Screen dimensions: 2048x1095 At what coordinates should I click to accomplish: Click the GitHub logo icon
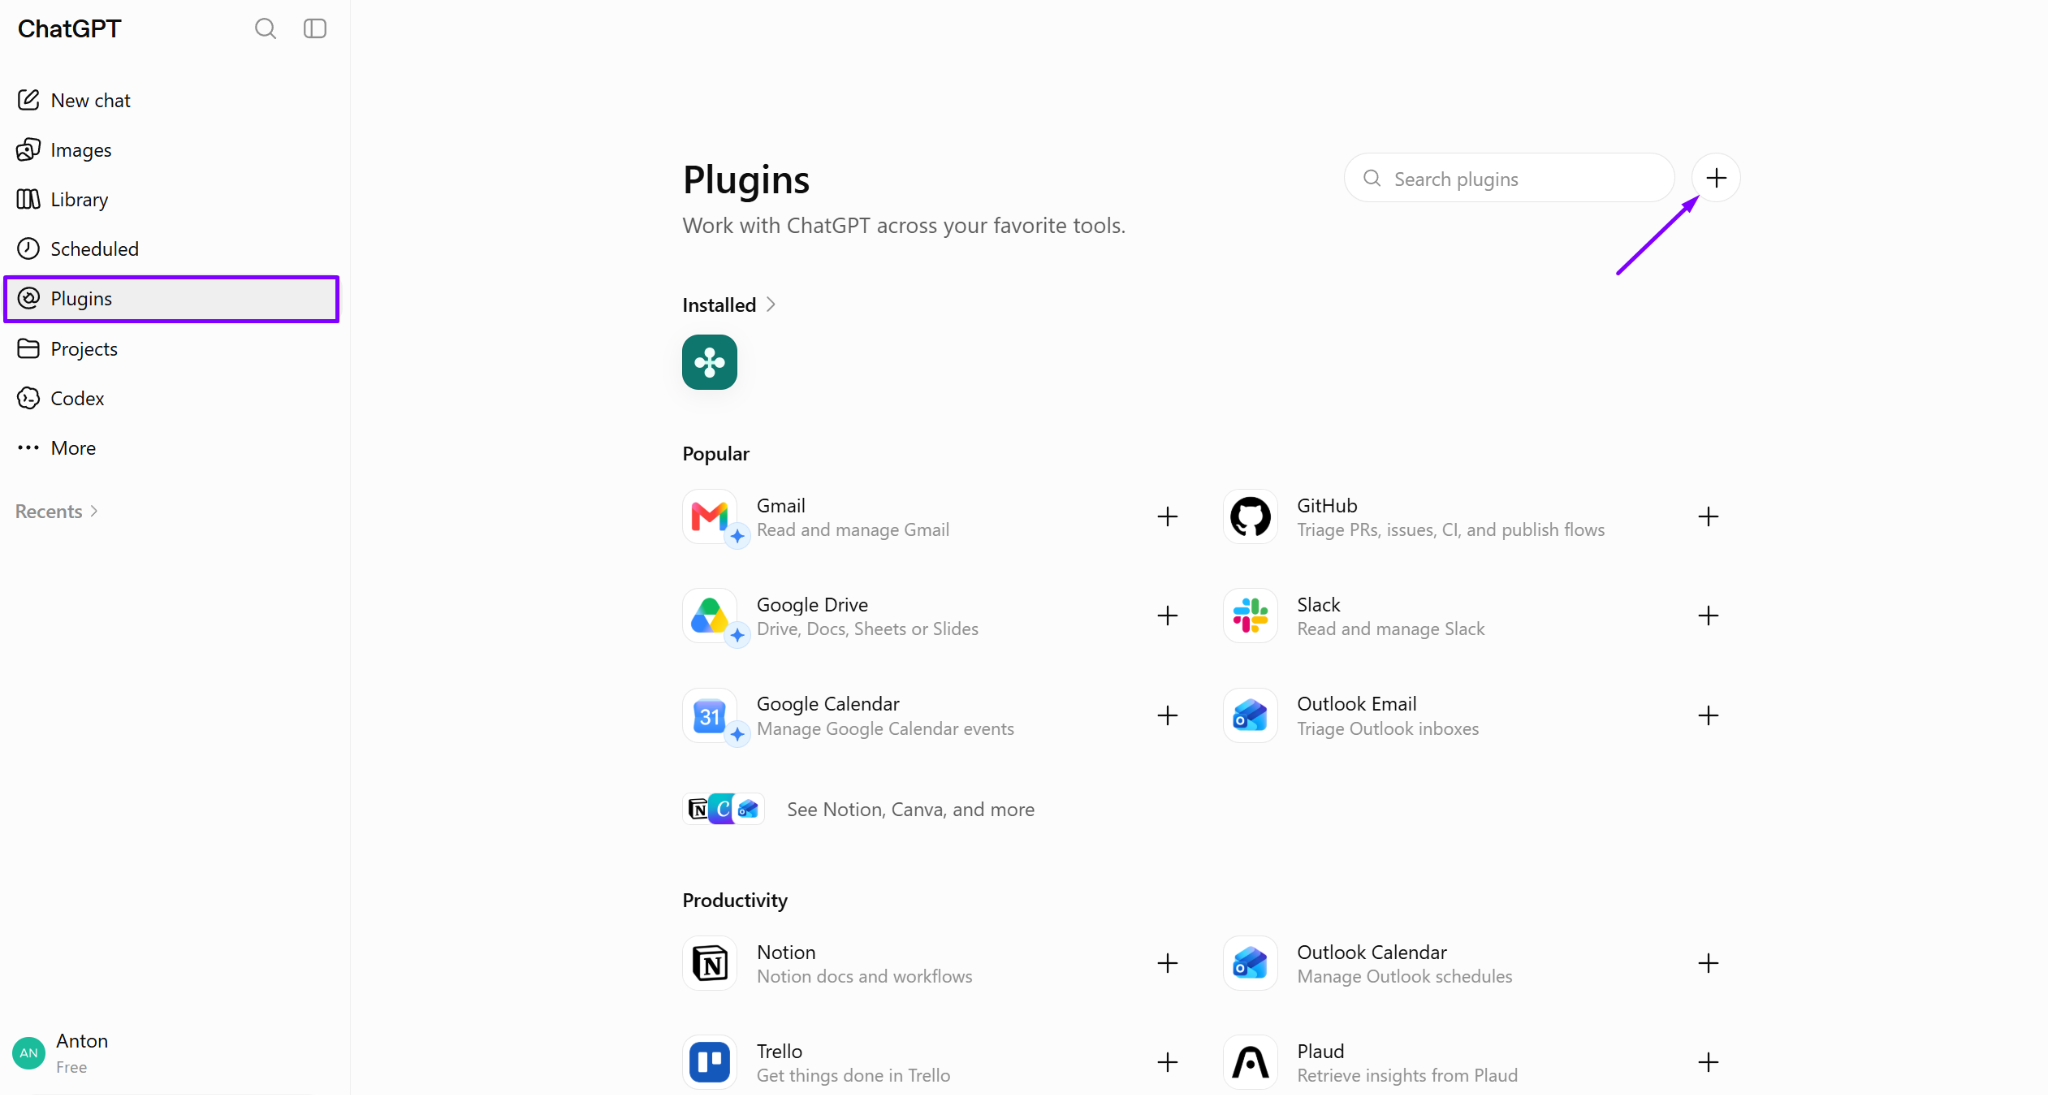(1250, 517)
